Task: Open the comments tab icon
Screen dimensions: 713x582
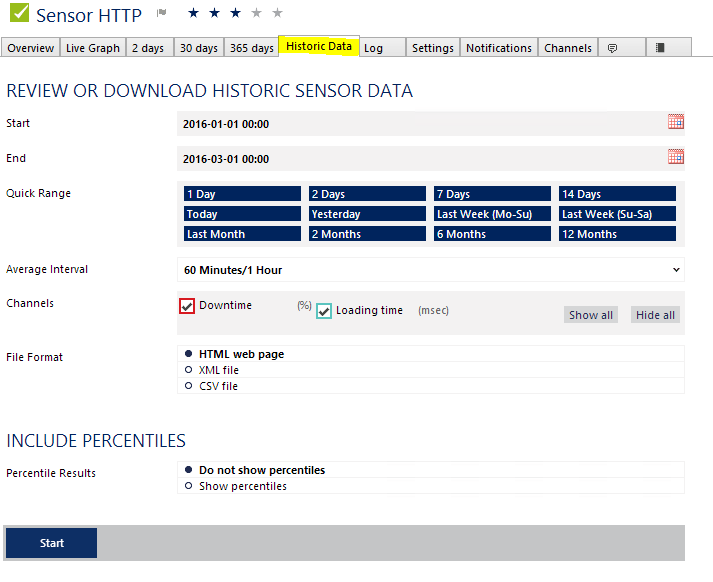Action: click(612, 48)
